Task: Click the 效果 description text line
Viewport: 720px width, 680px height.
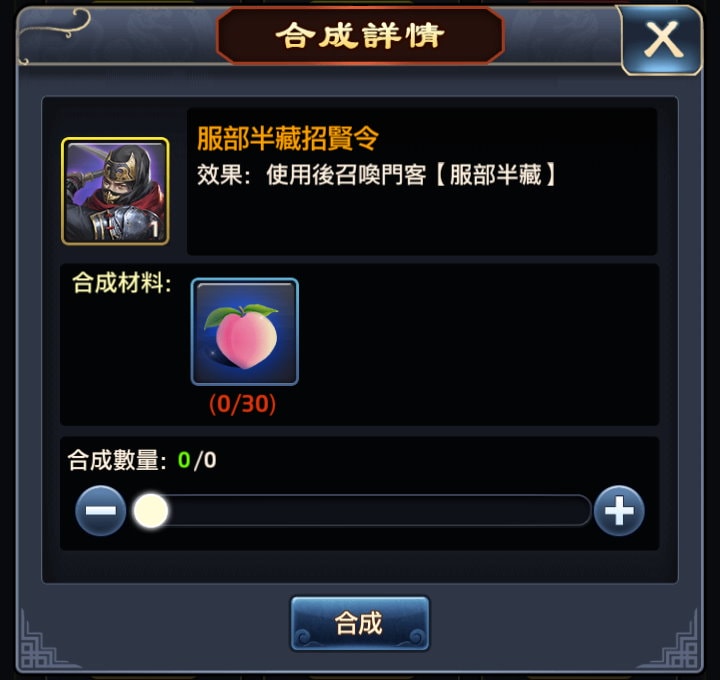Action: point(377,175)
